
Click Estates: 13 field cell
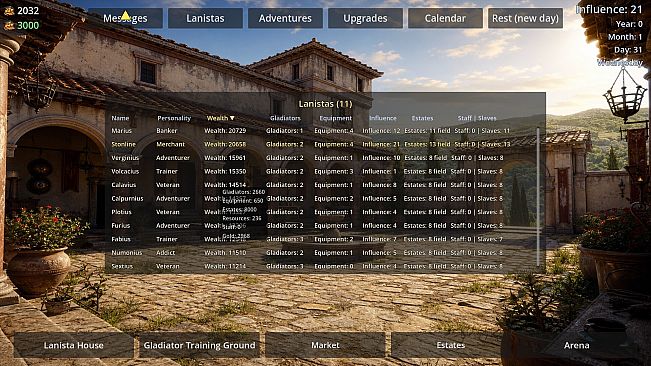point(427,144)
